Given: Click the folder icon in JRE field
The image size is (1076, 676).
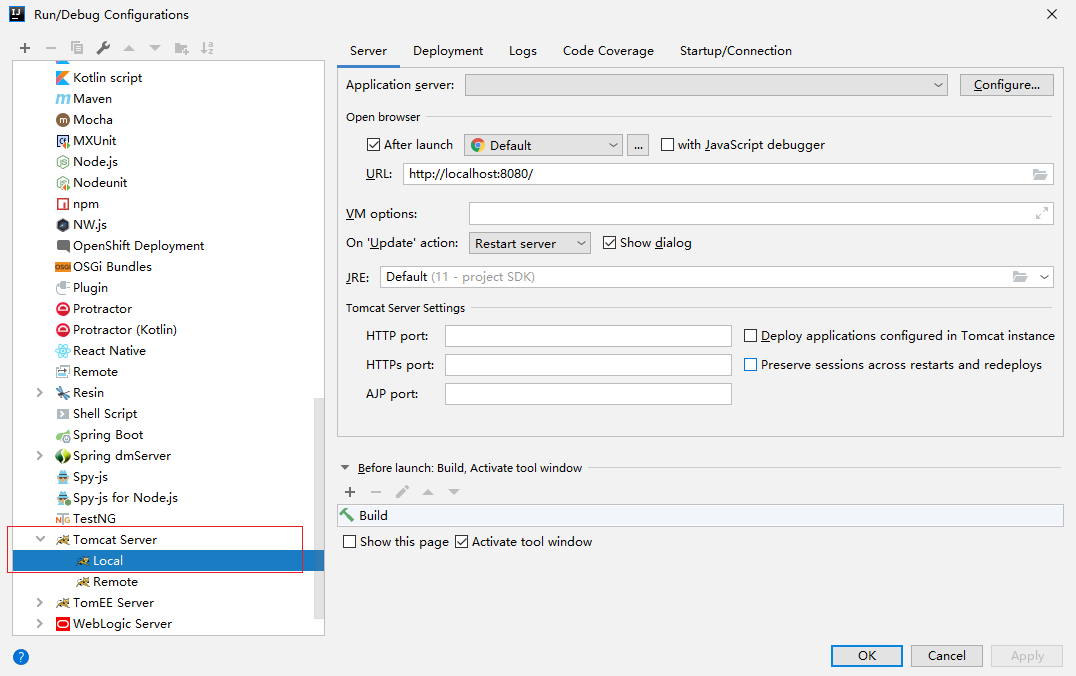Looking at the screenshot, I should point(1020,277).
